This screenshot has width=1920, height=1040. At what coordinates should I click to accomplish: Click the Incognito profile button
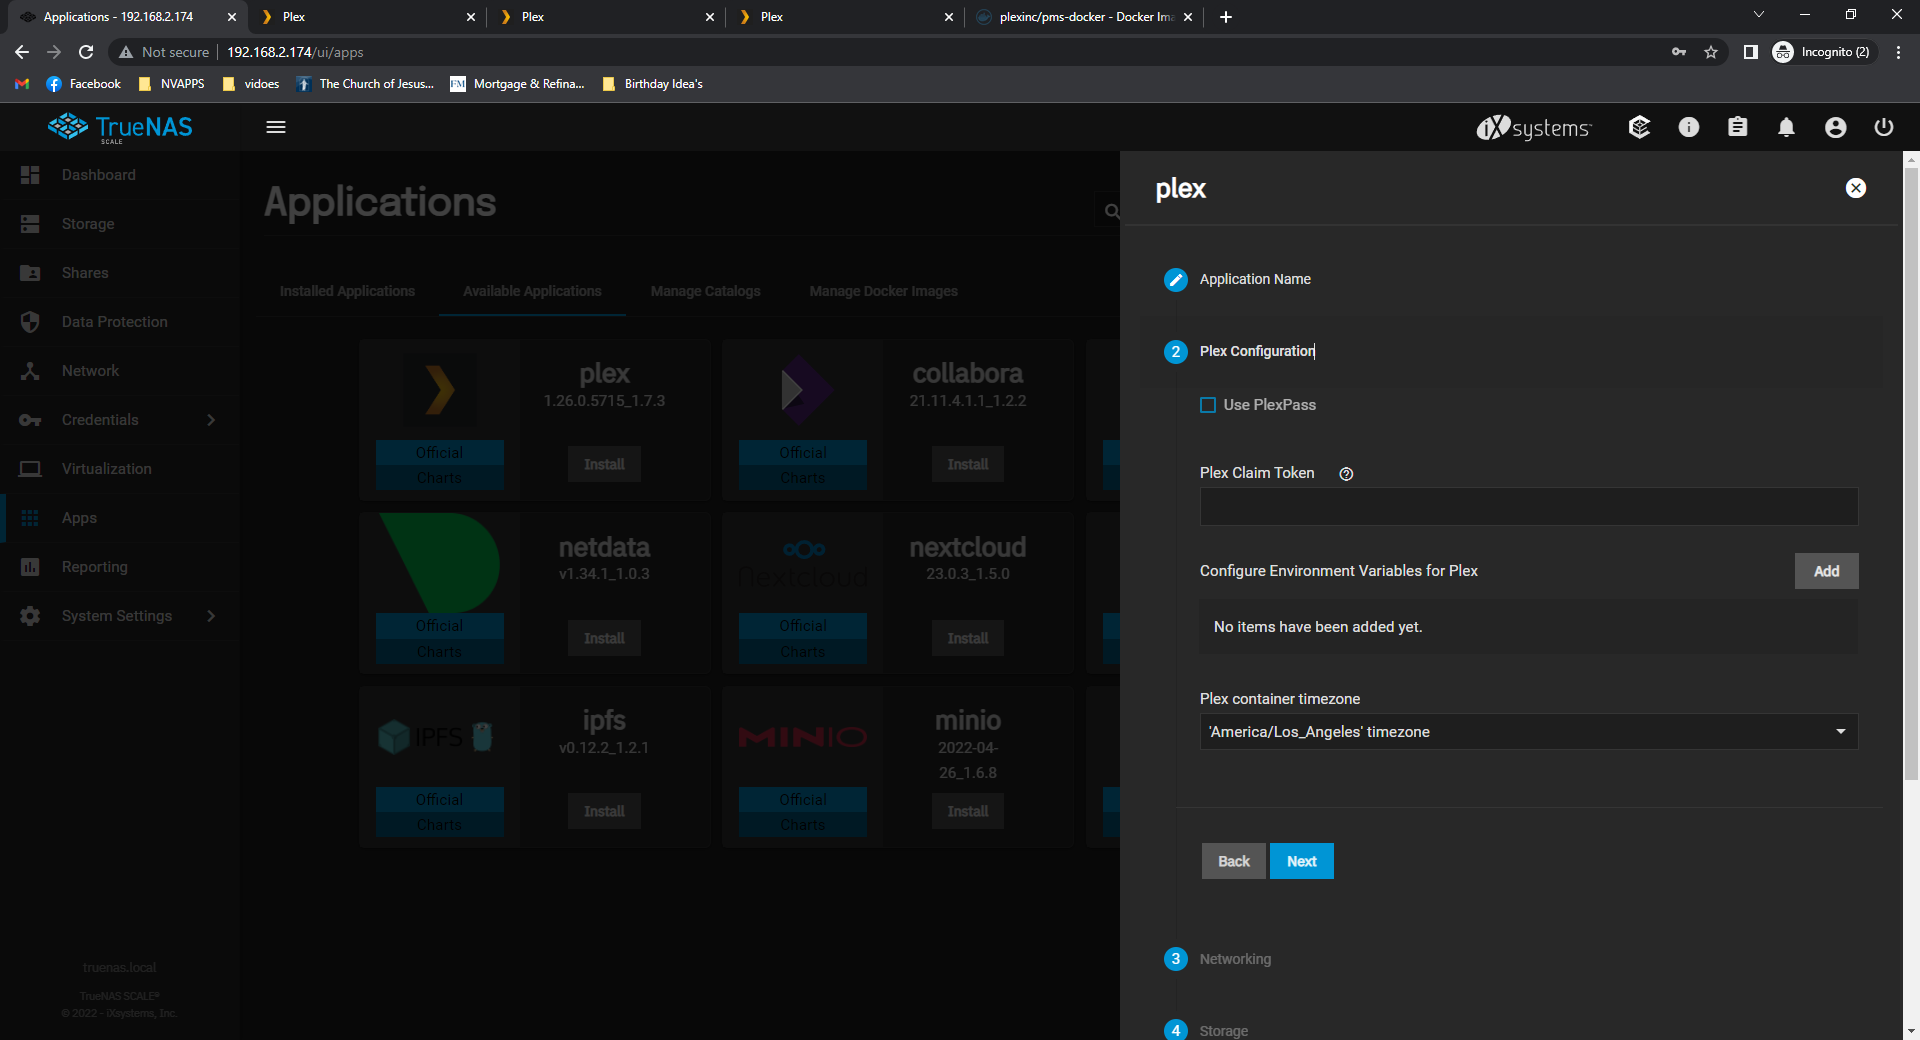click(1822, 52)
